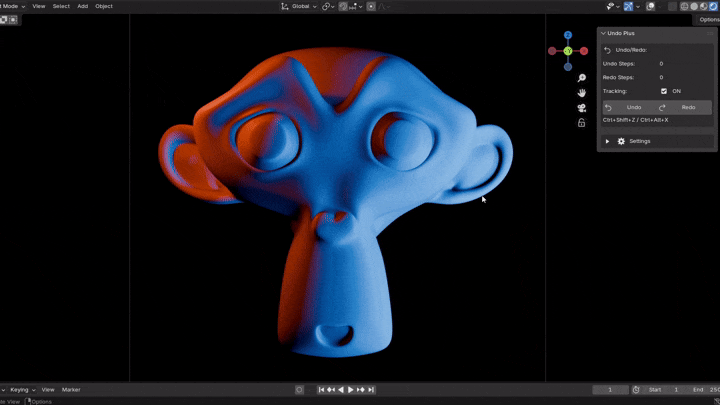Click the Redo Steps value 0
Viewport: 720px width, 405px height.
click(661, 78)
